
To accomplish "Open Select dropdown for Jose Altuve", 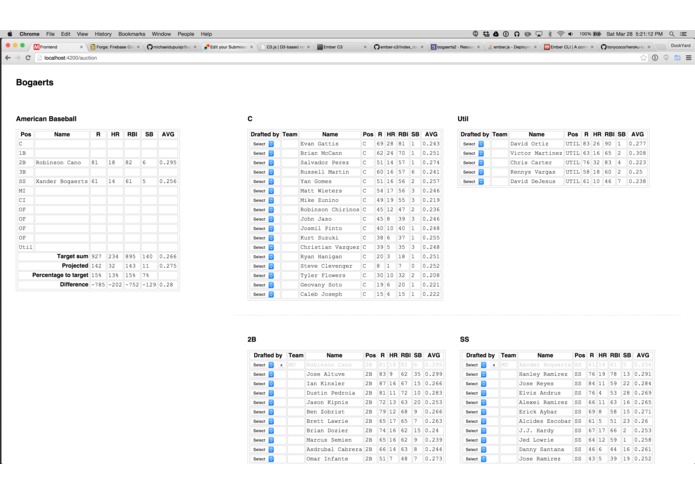I will click(x=263, y=374).
